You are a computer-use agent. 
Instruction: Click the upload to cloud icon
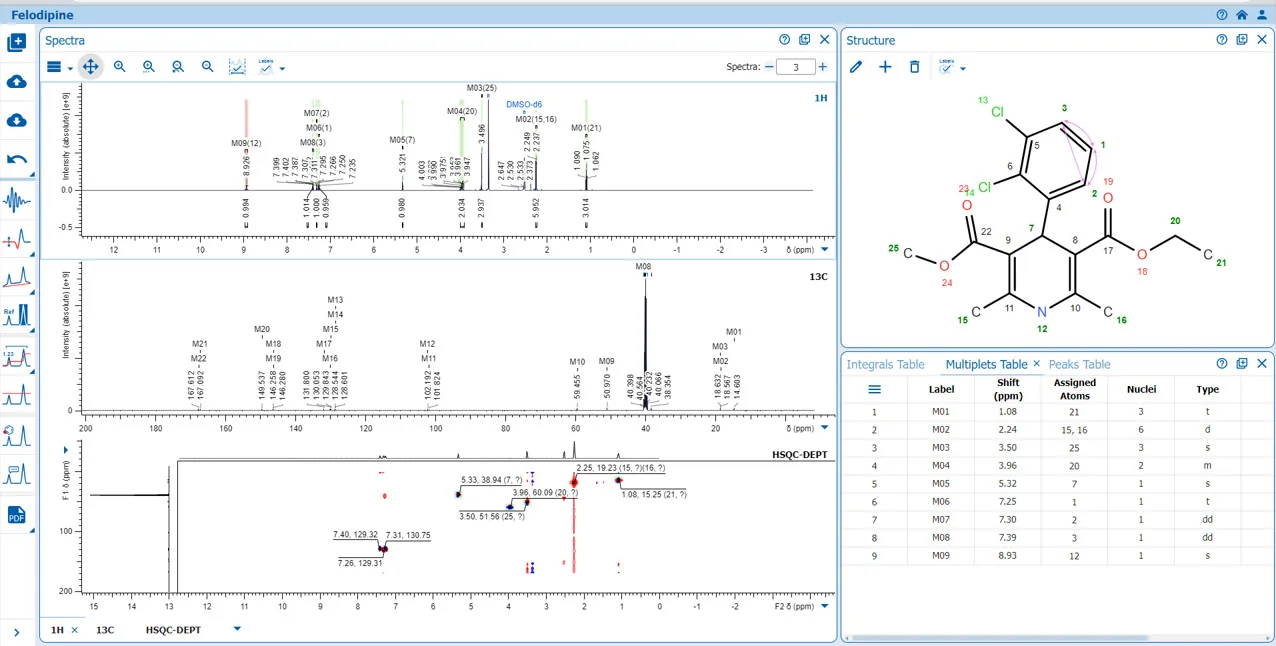[17, 82]
